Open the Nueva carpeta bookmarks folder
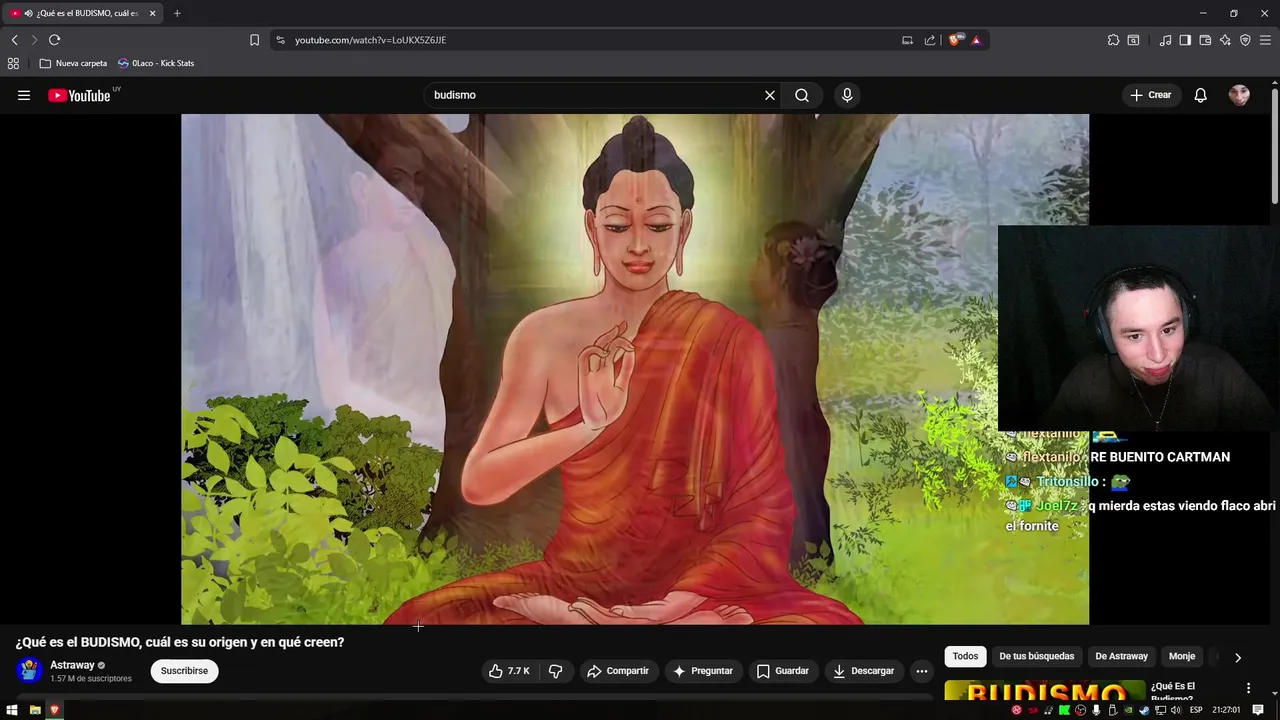1280x720 pixels. tap(73, 63)
